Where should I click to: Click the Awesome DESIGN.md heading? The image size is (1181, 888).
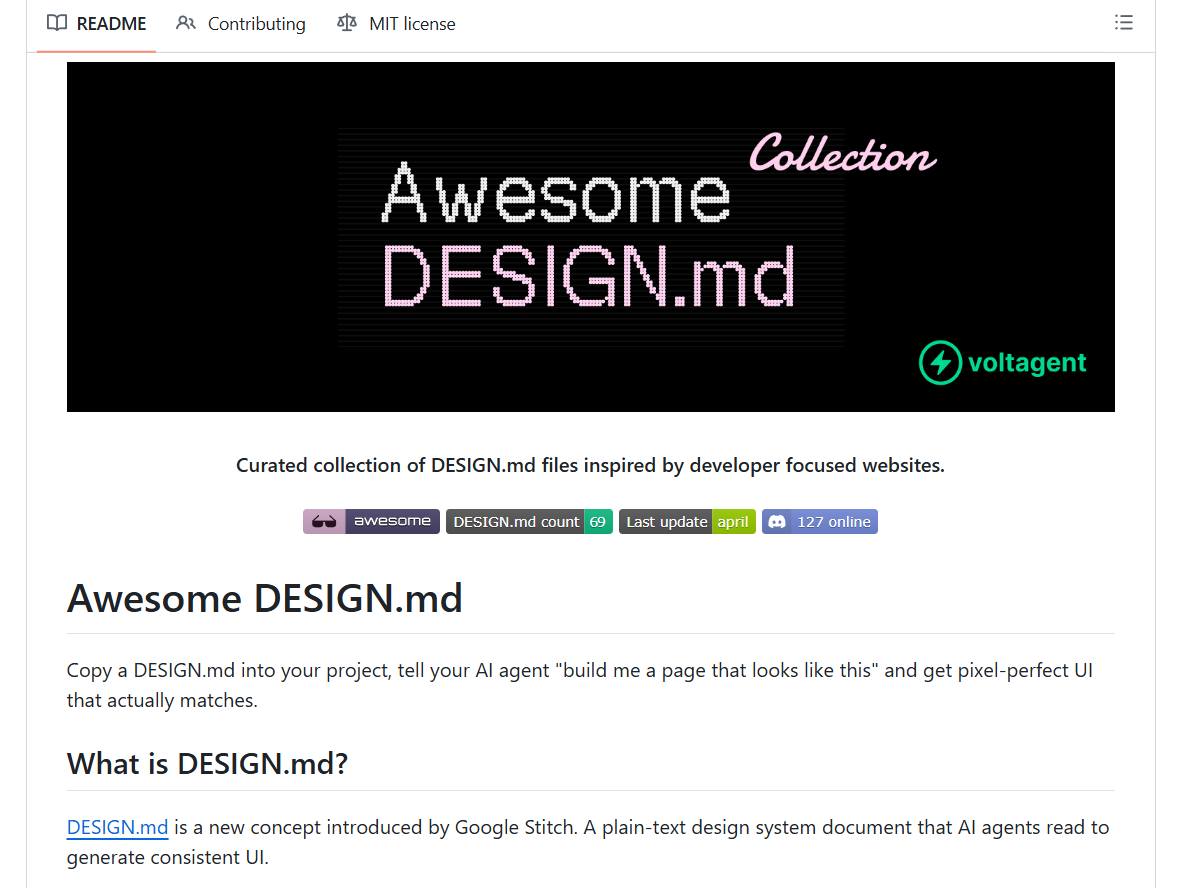(x=264, y=599)
